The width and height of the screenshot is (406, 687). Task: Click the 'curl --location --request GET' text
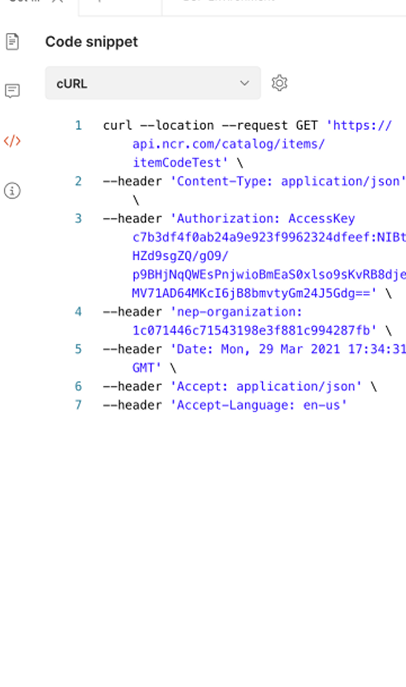pyautogui.click(x=210, y=125)
